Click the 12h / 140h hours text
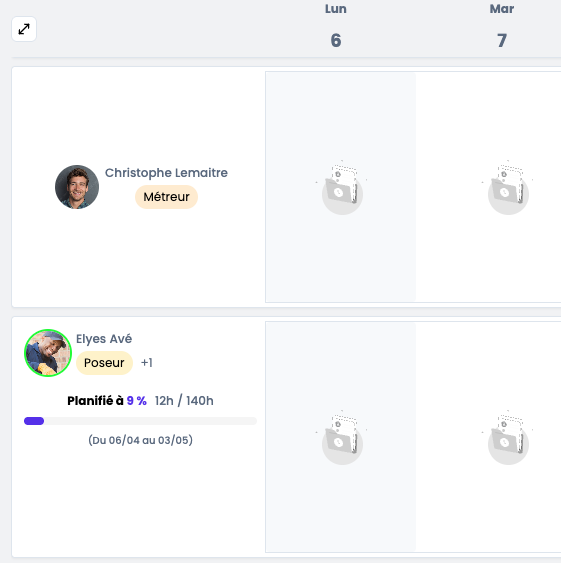 coord(184,401)
